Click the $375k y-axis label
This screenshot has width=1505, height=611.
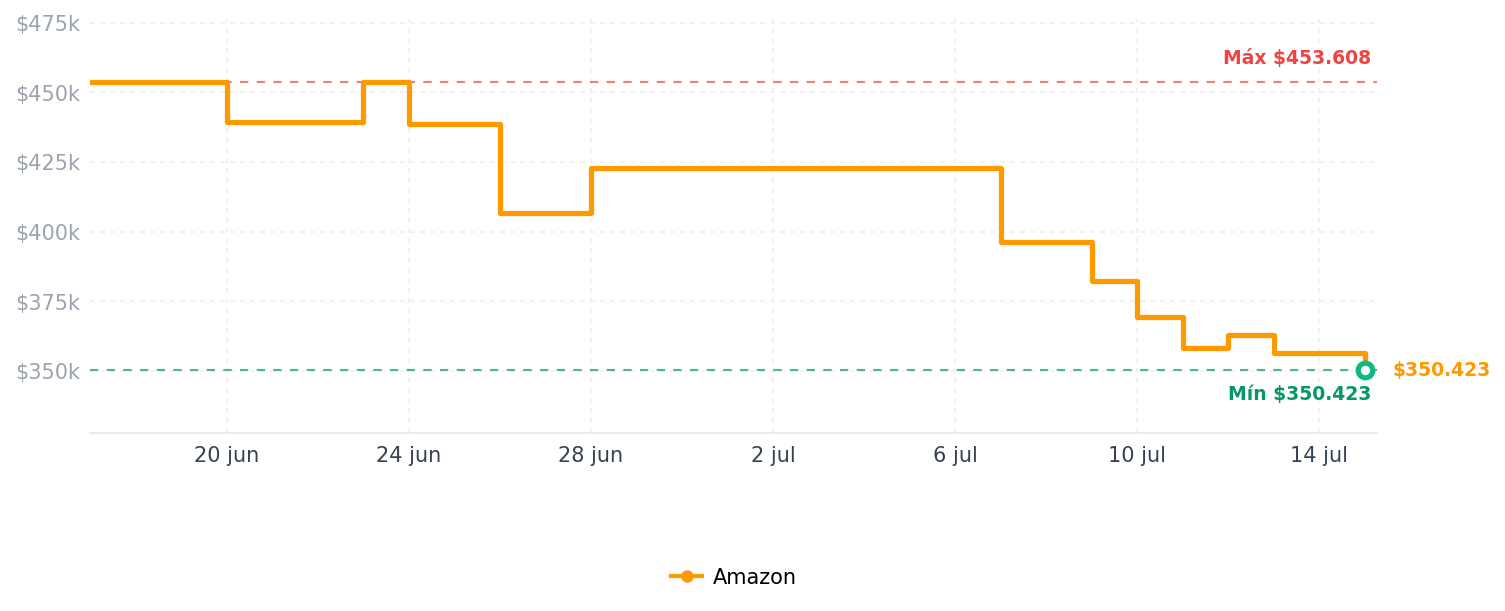[47, 301]
